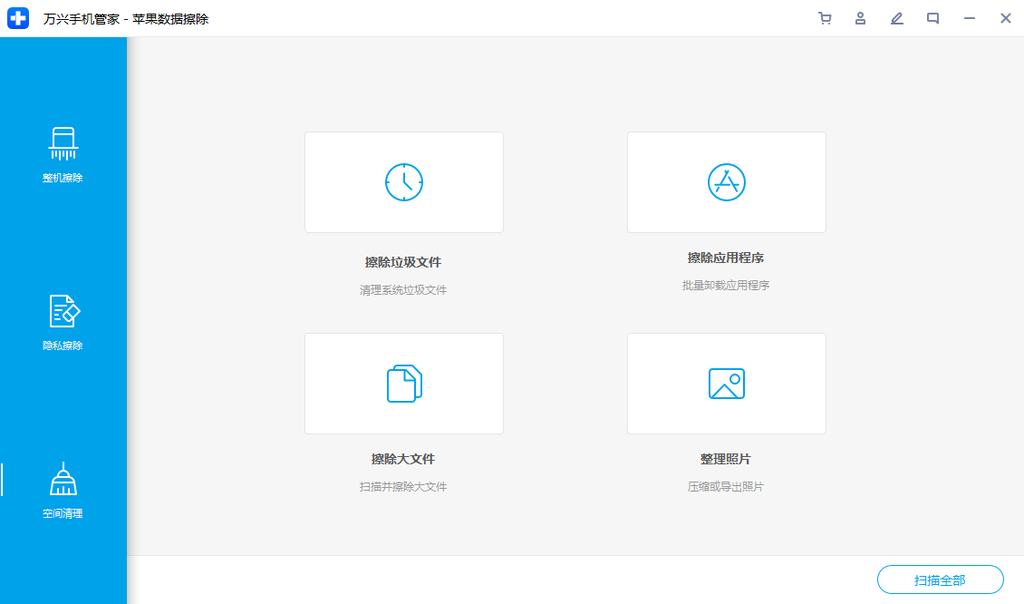Switch to the 隐私擦除 section
The height and width of the screenshot is (604, 1024).
pos(63,320)
